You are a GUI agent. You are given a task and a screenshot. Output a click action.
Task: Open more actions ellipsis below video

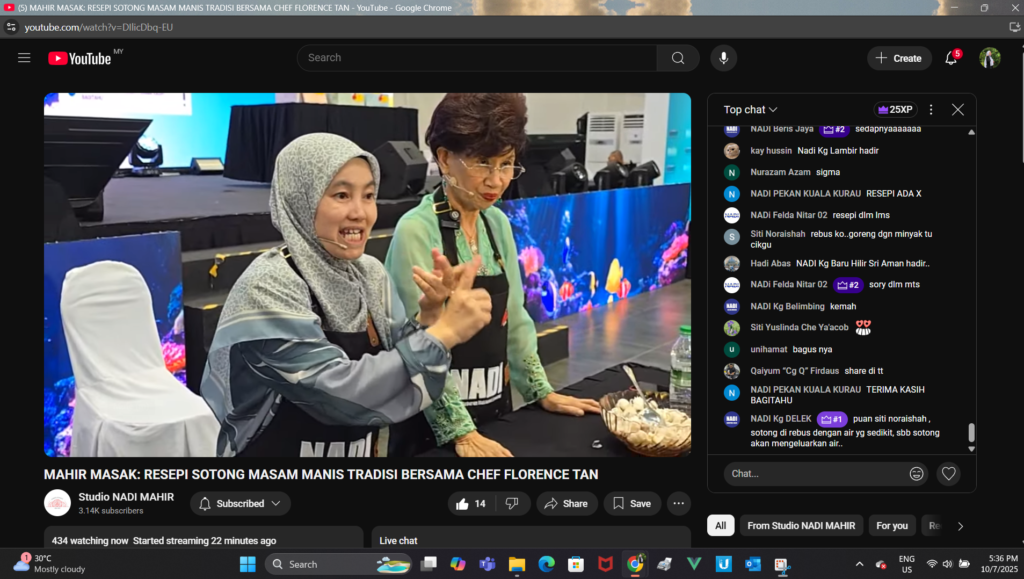tap(679, 504)
